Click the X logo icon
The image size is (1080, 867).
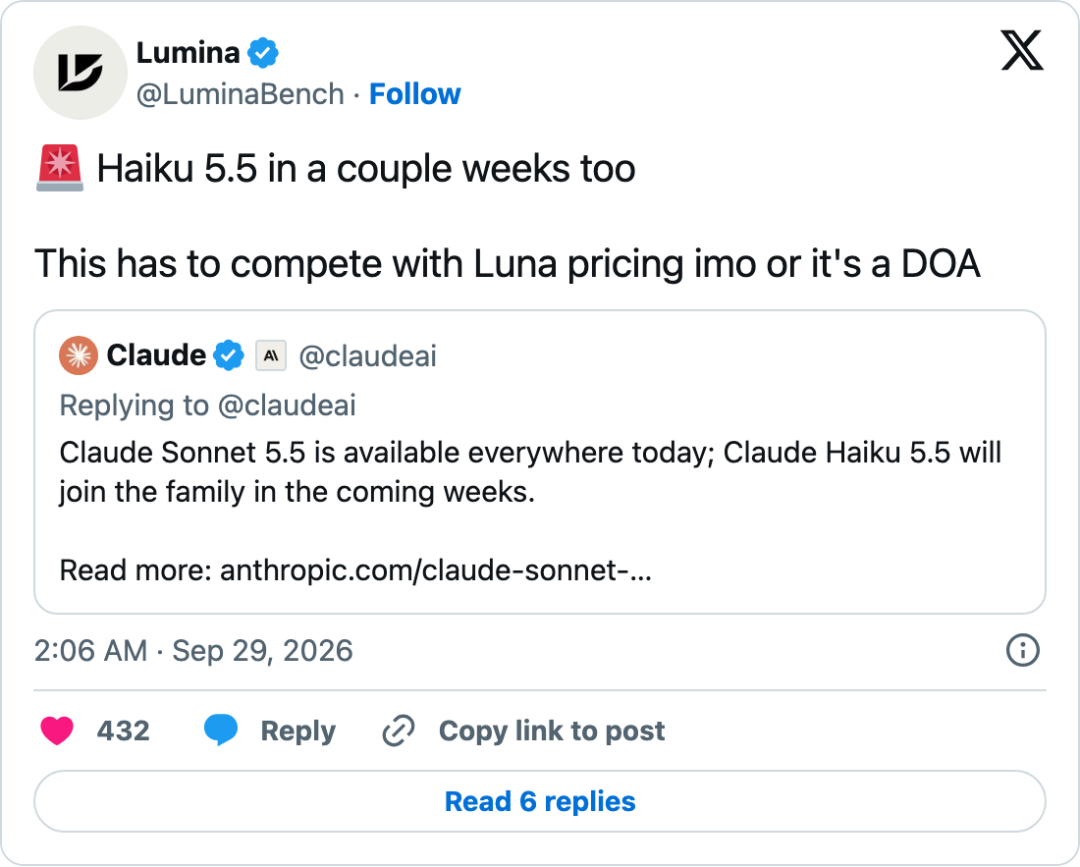(x=1022, y=50)
